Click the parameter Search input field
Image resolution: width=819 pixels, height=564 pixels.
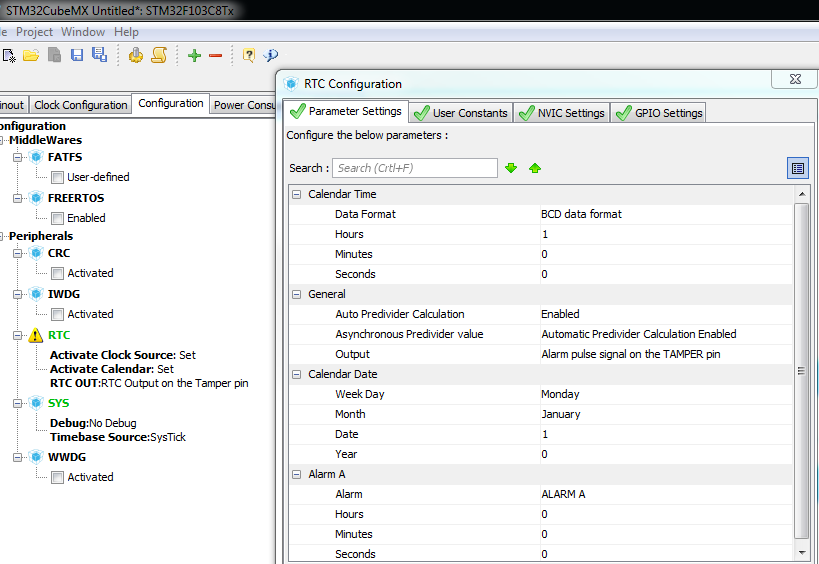[415, 168]
